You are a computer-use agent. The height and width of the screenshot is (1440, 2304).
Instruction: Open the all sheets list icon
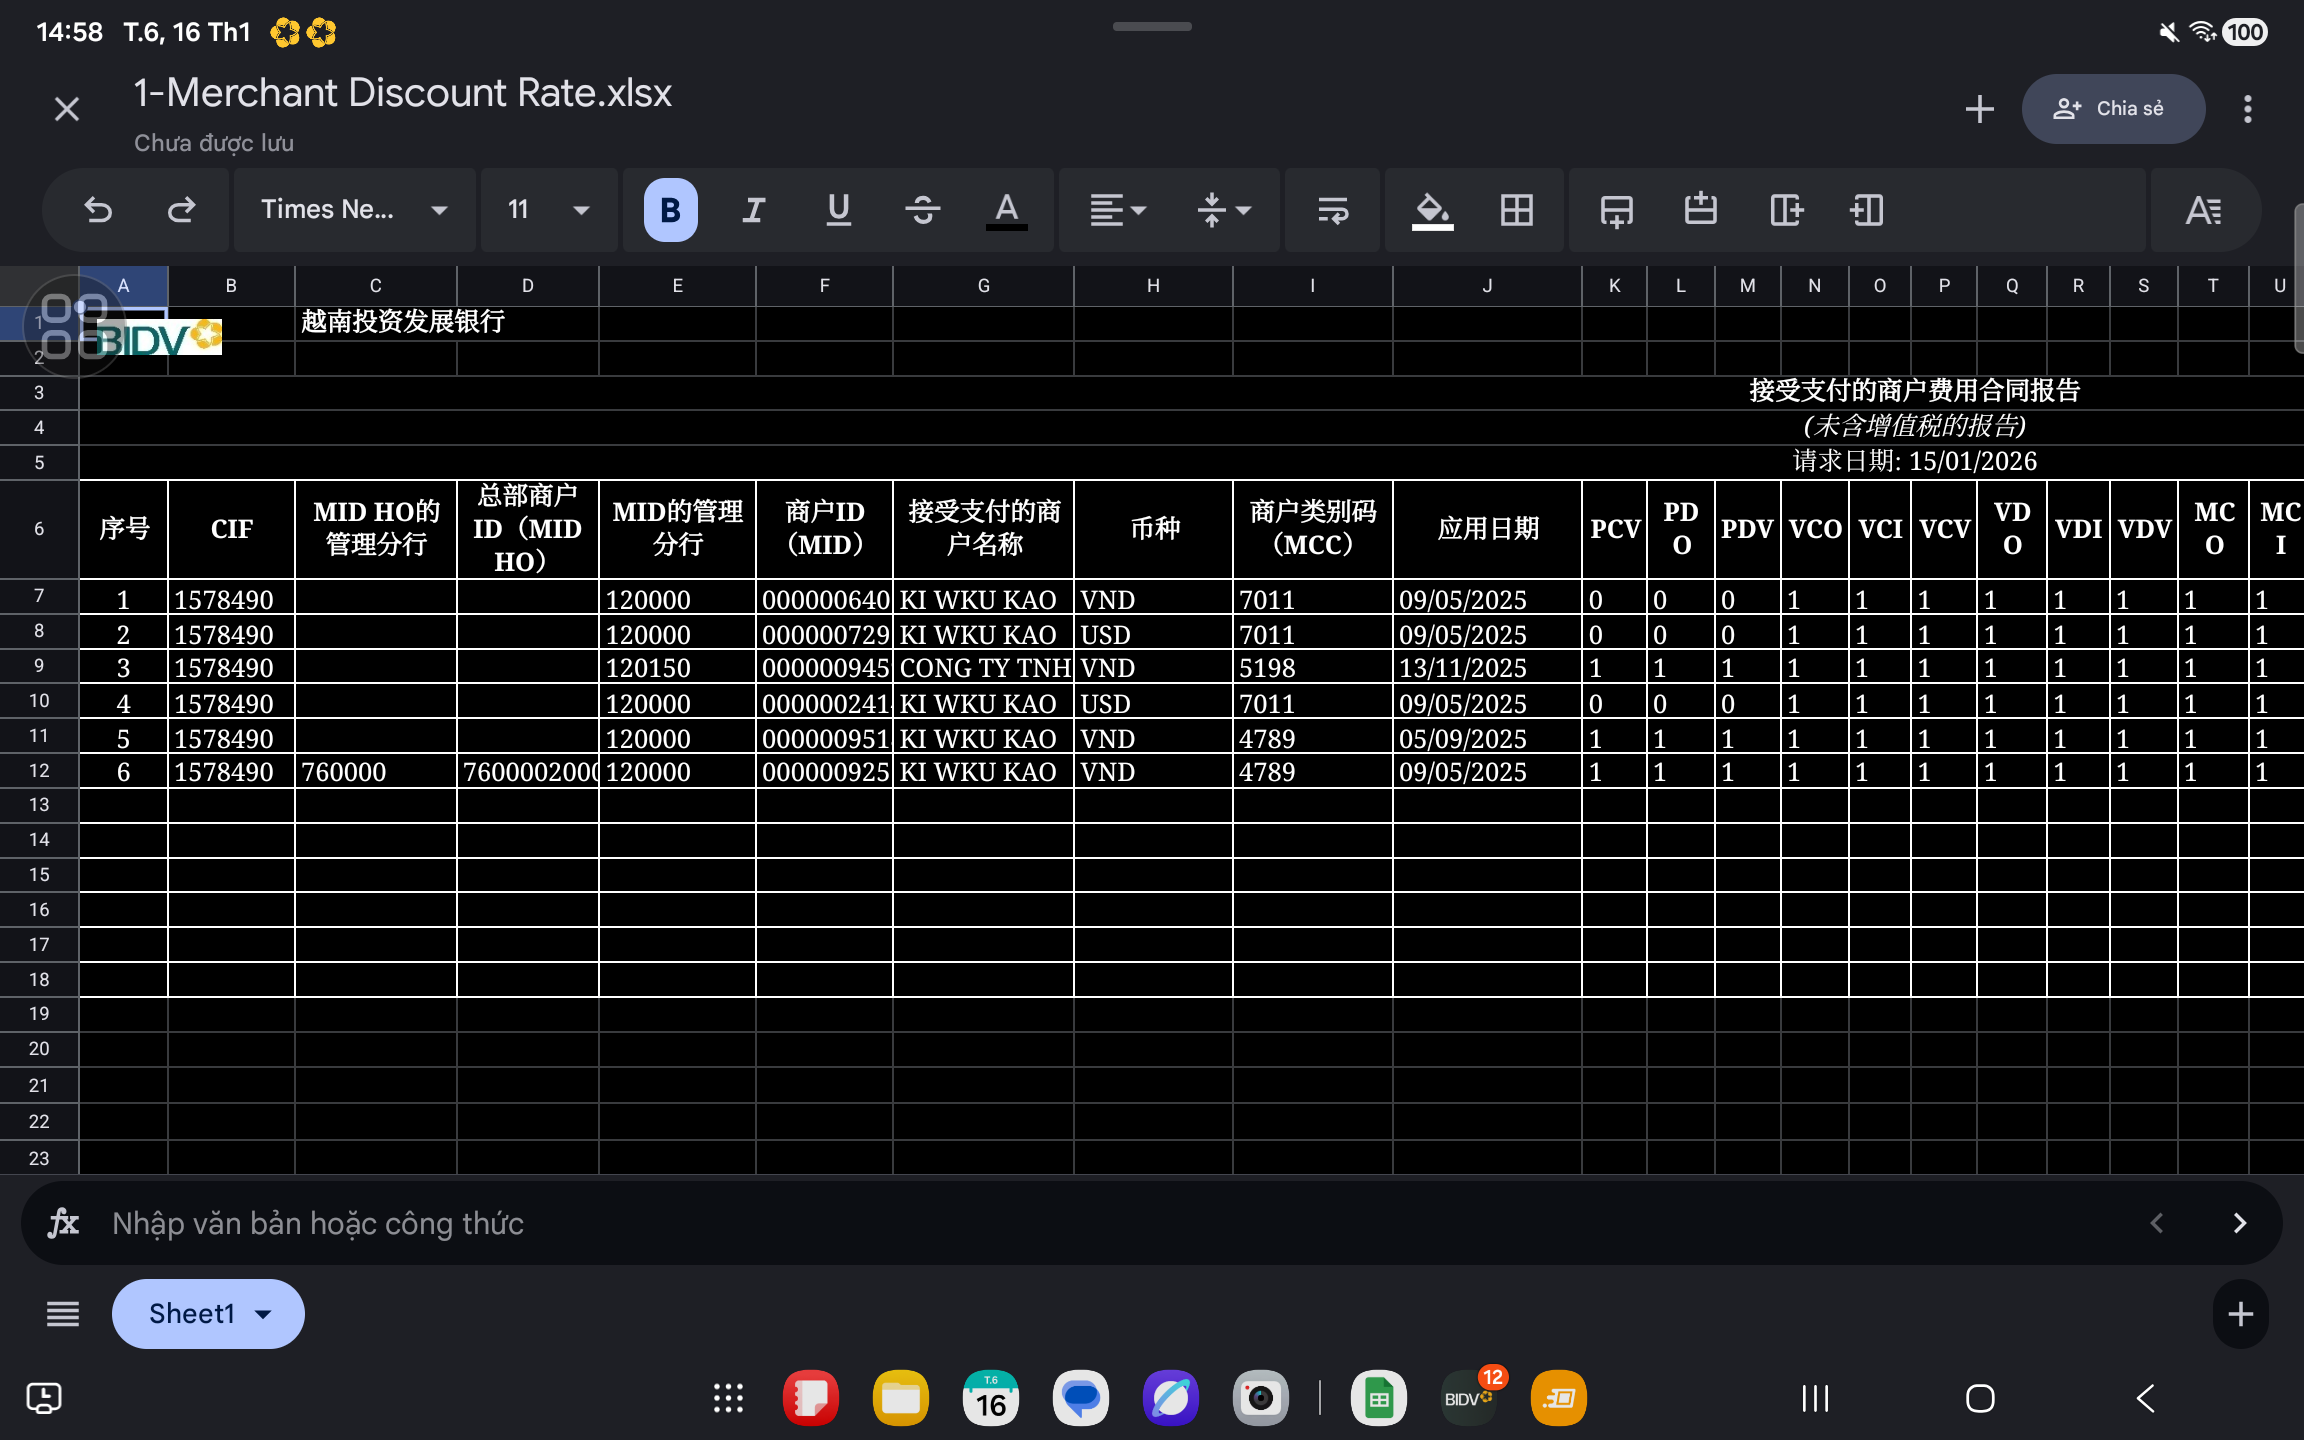63,1314
